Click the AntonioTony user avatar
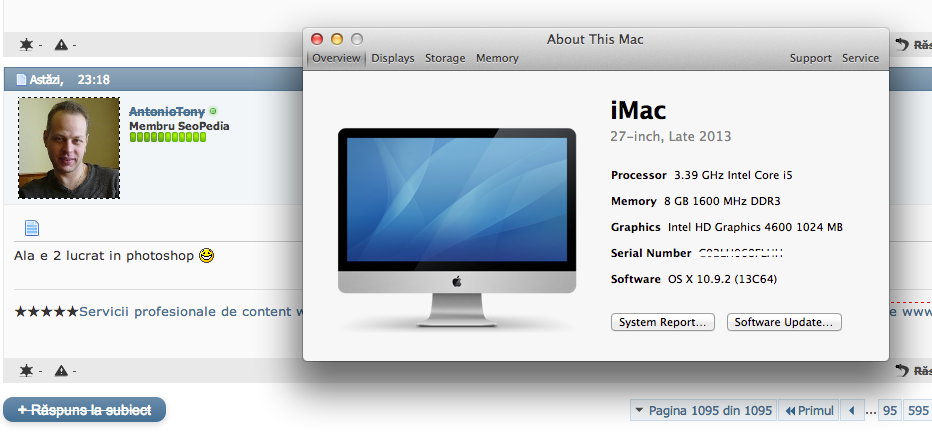 [x=69, y=148]
